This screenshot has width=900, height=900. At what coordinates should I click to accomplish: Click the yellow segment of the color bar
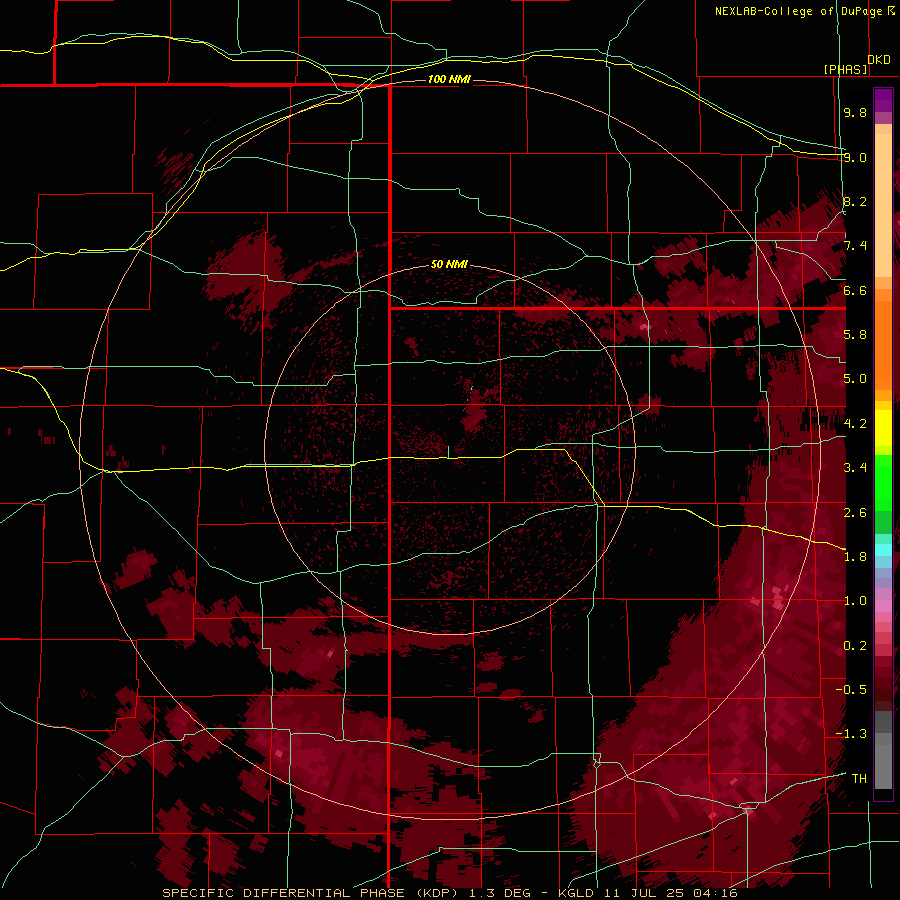[x=883, y=428]
